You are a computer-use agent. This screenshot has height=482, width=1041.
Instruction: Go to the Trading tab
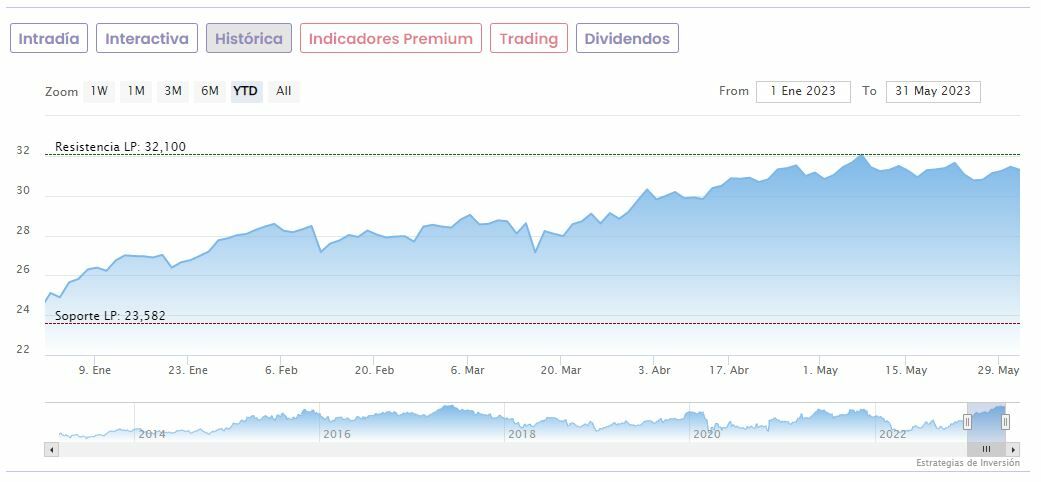tap(528, 39)
